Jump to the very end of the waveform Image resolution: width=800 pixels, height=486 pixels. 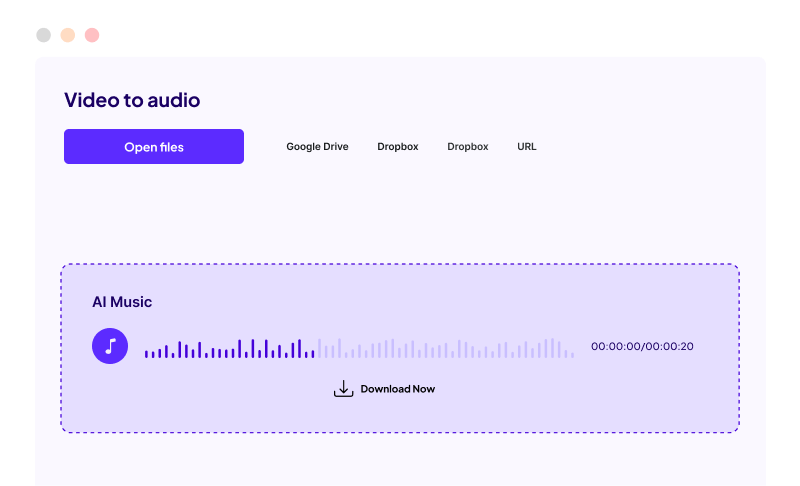pos(572,353)
